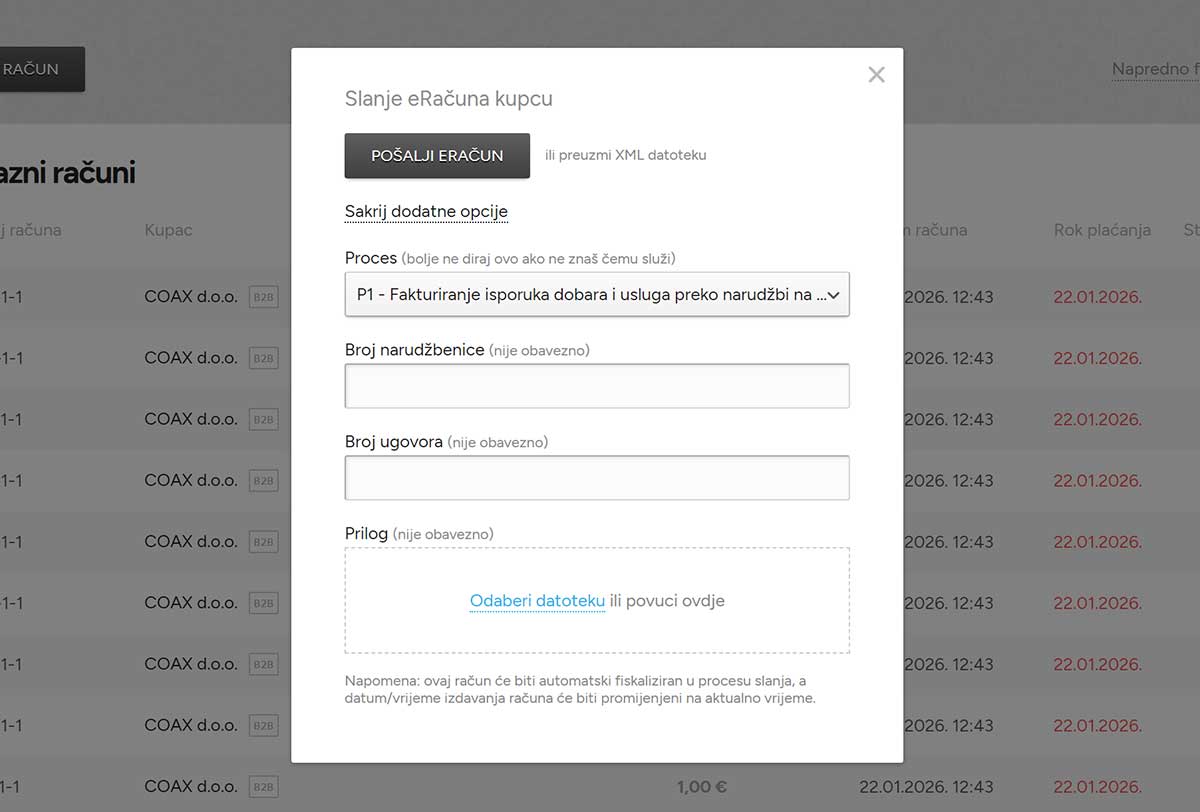This screenshot has height=812, width=1200.
Task: Click the red due date in first row
Action: point(1097,297)
